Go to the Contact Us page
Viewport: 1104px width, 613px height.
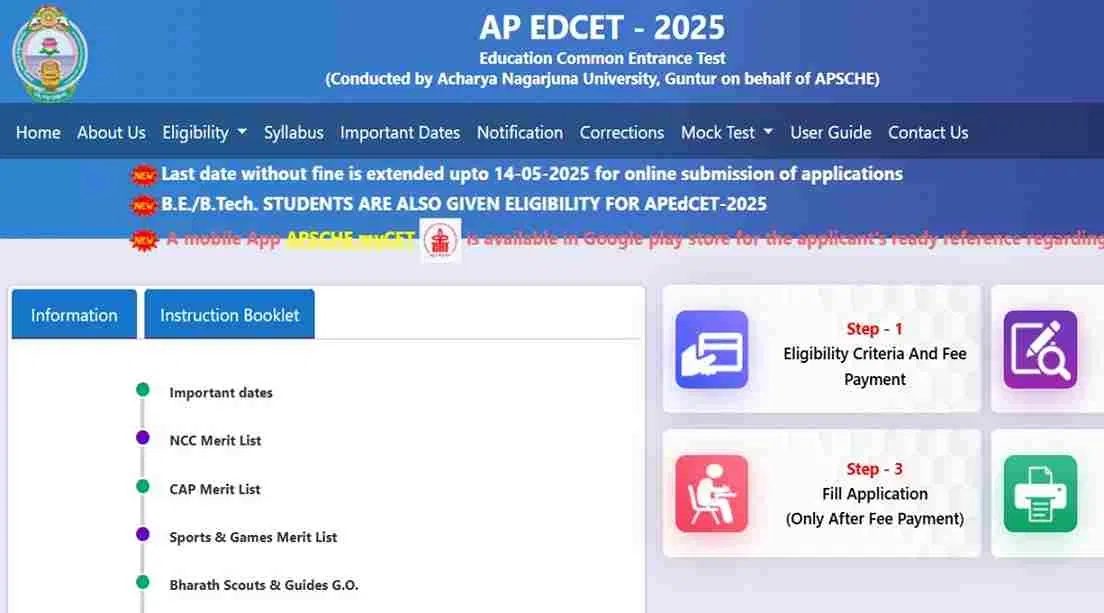pyautogui.click(x=928, y=132)
